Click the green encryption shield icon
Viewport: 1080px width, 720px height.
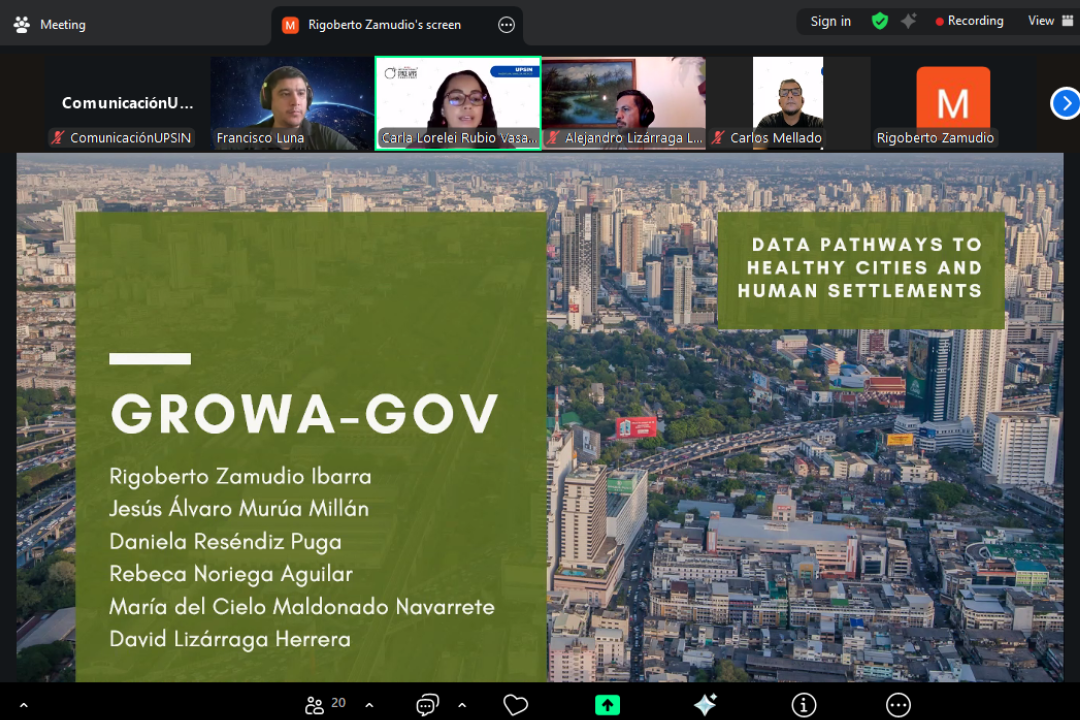(x=880, y=21)
